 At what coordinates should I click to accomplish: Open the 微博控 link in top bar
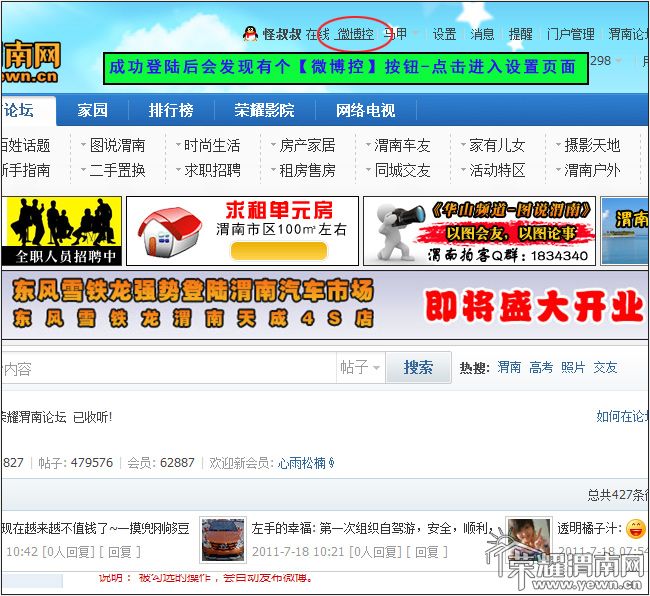click(354, 34)
